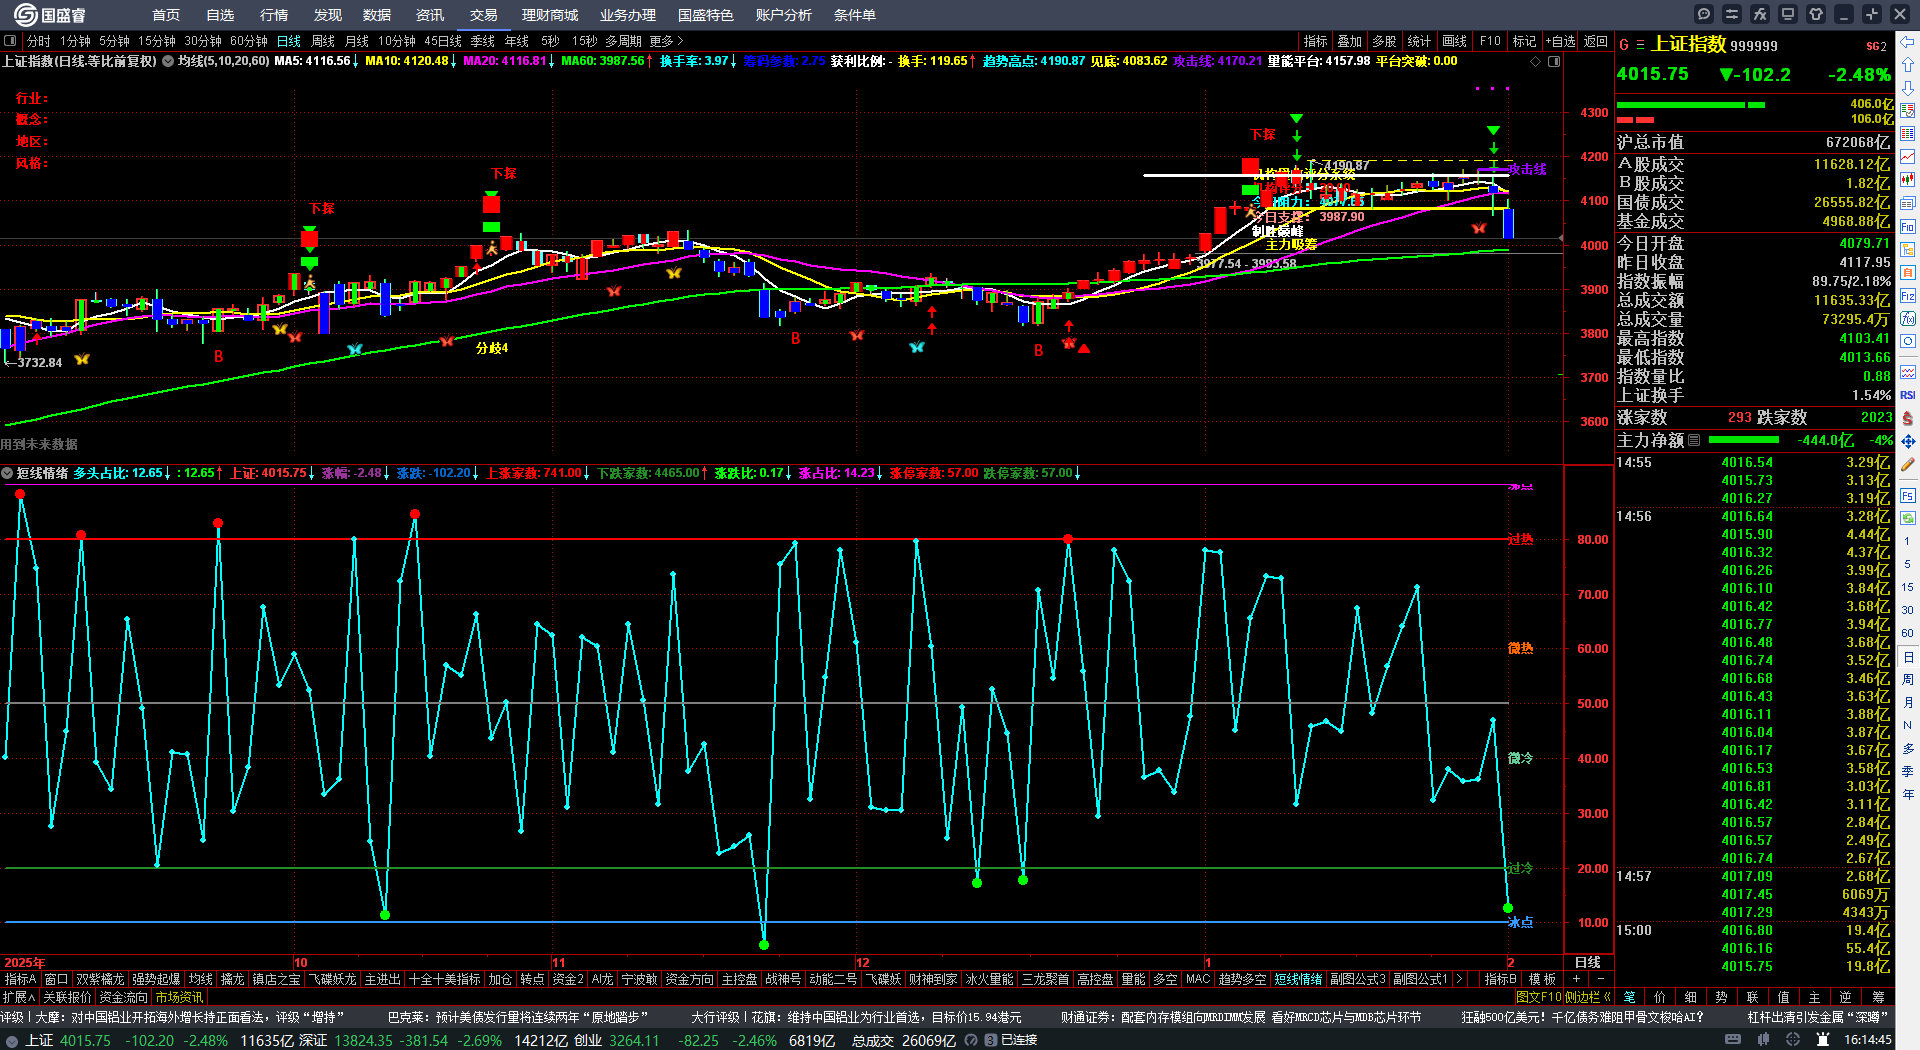Switch to weekly period 周 in right sidebar

click(1908, 680)
